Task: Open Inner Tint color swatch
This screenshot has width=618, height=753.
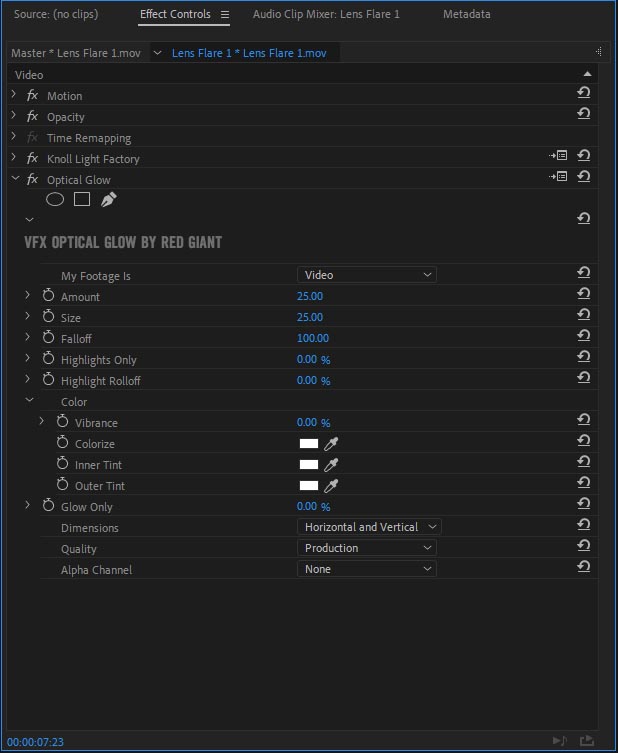Action: (309, 465)
